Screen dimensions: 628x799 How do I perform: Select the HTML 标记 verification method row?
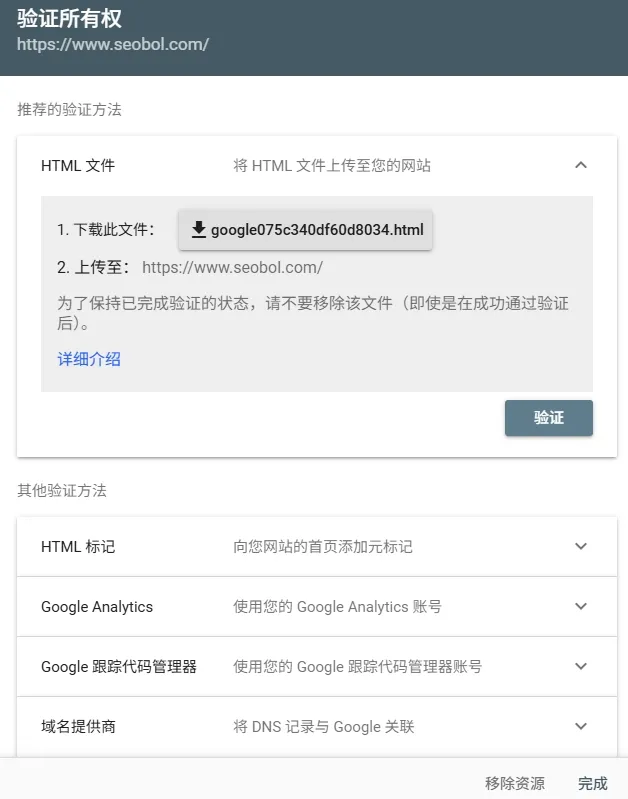click(317, 547)
